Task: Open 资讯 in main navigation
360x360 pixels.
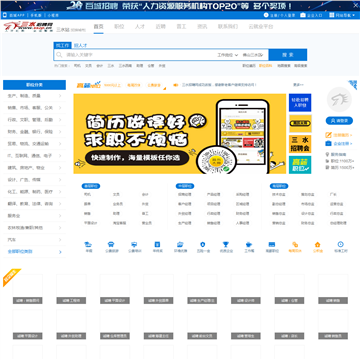Action: pyautogui.click(x=202, y=27)
